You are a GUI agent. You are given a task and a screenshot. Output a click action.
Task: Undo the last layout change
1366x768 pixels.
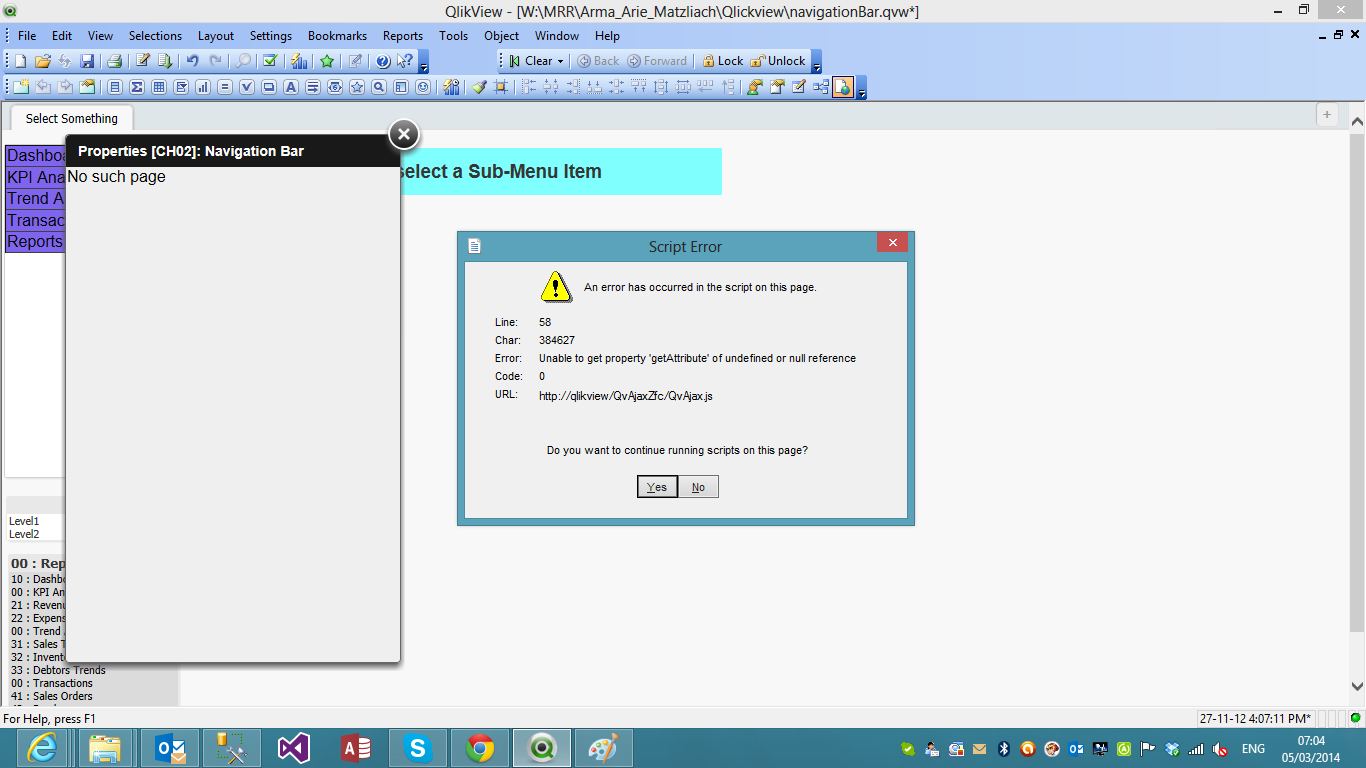tap(192, 61)
